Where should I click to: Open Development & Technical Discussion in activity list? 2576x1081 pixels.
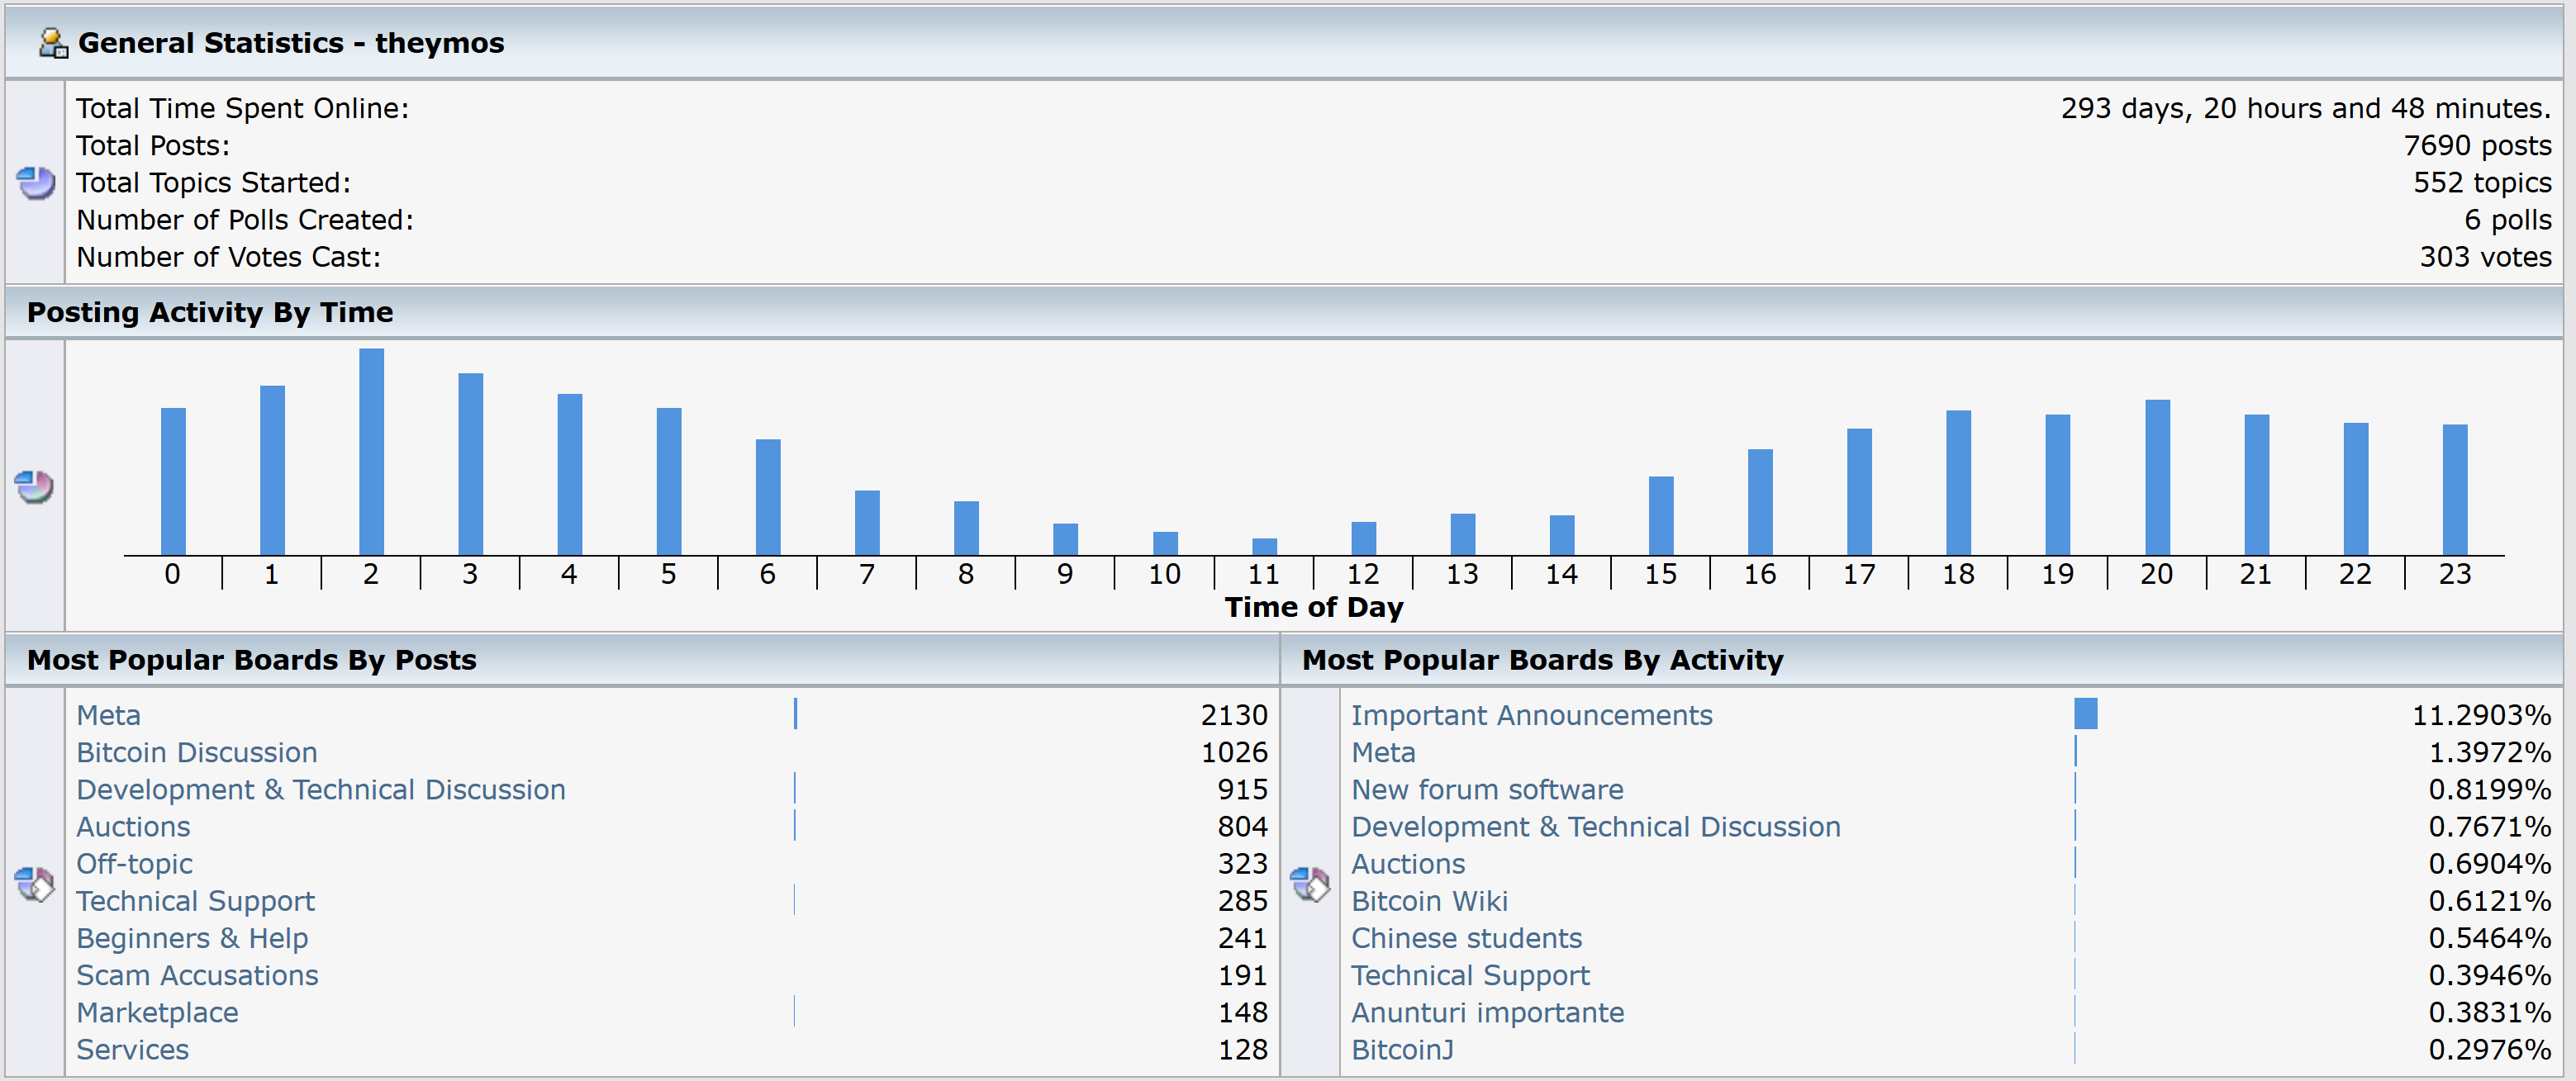coord(1595,826)
